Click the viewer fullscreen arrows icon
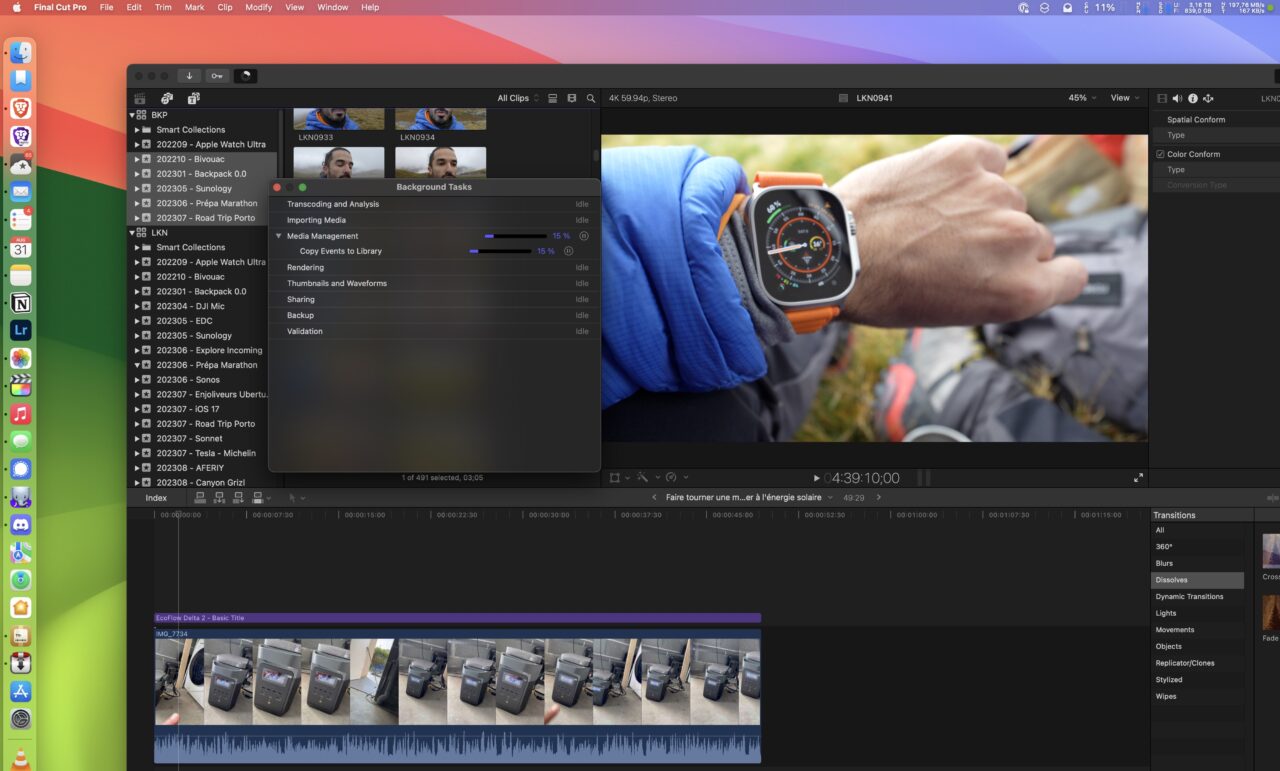The image size is (1280, 771). click(1138, 478)
